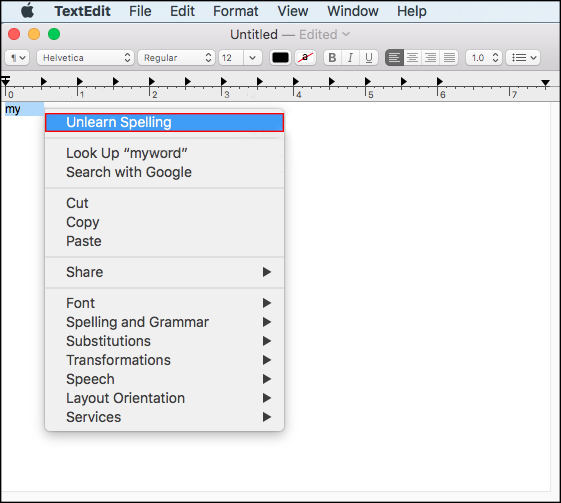Expand the Transformations submenu
The width and height of the screenshot is (561, 503).
(165, 360)
